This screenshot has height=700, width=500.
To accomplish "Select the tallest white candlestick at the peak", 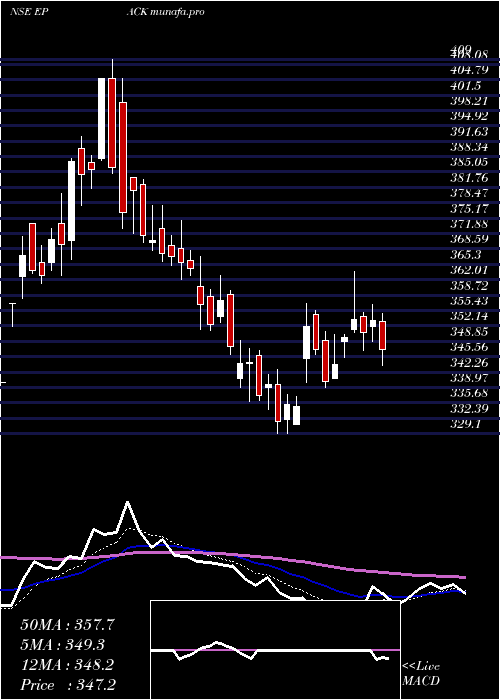I will click(102, 118).
